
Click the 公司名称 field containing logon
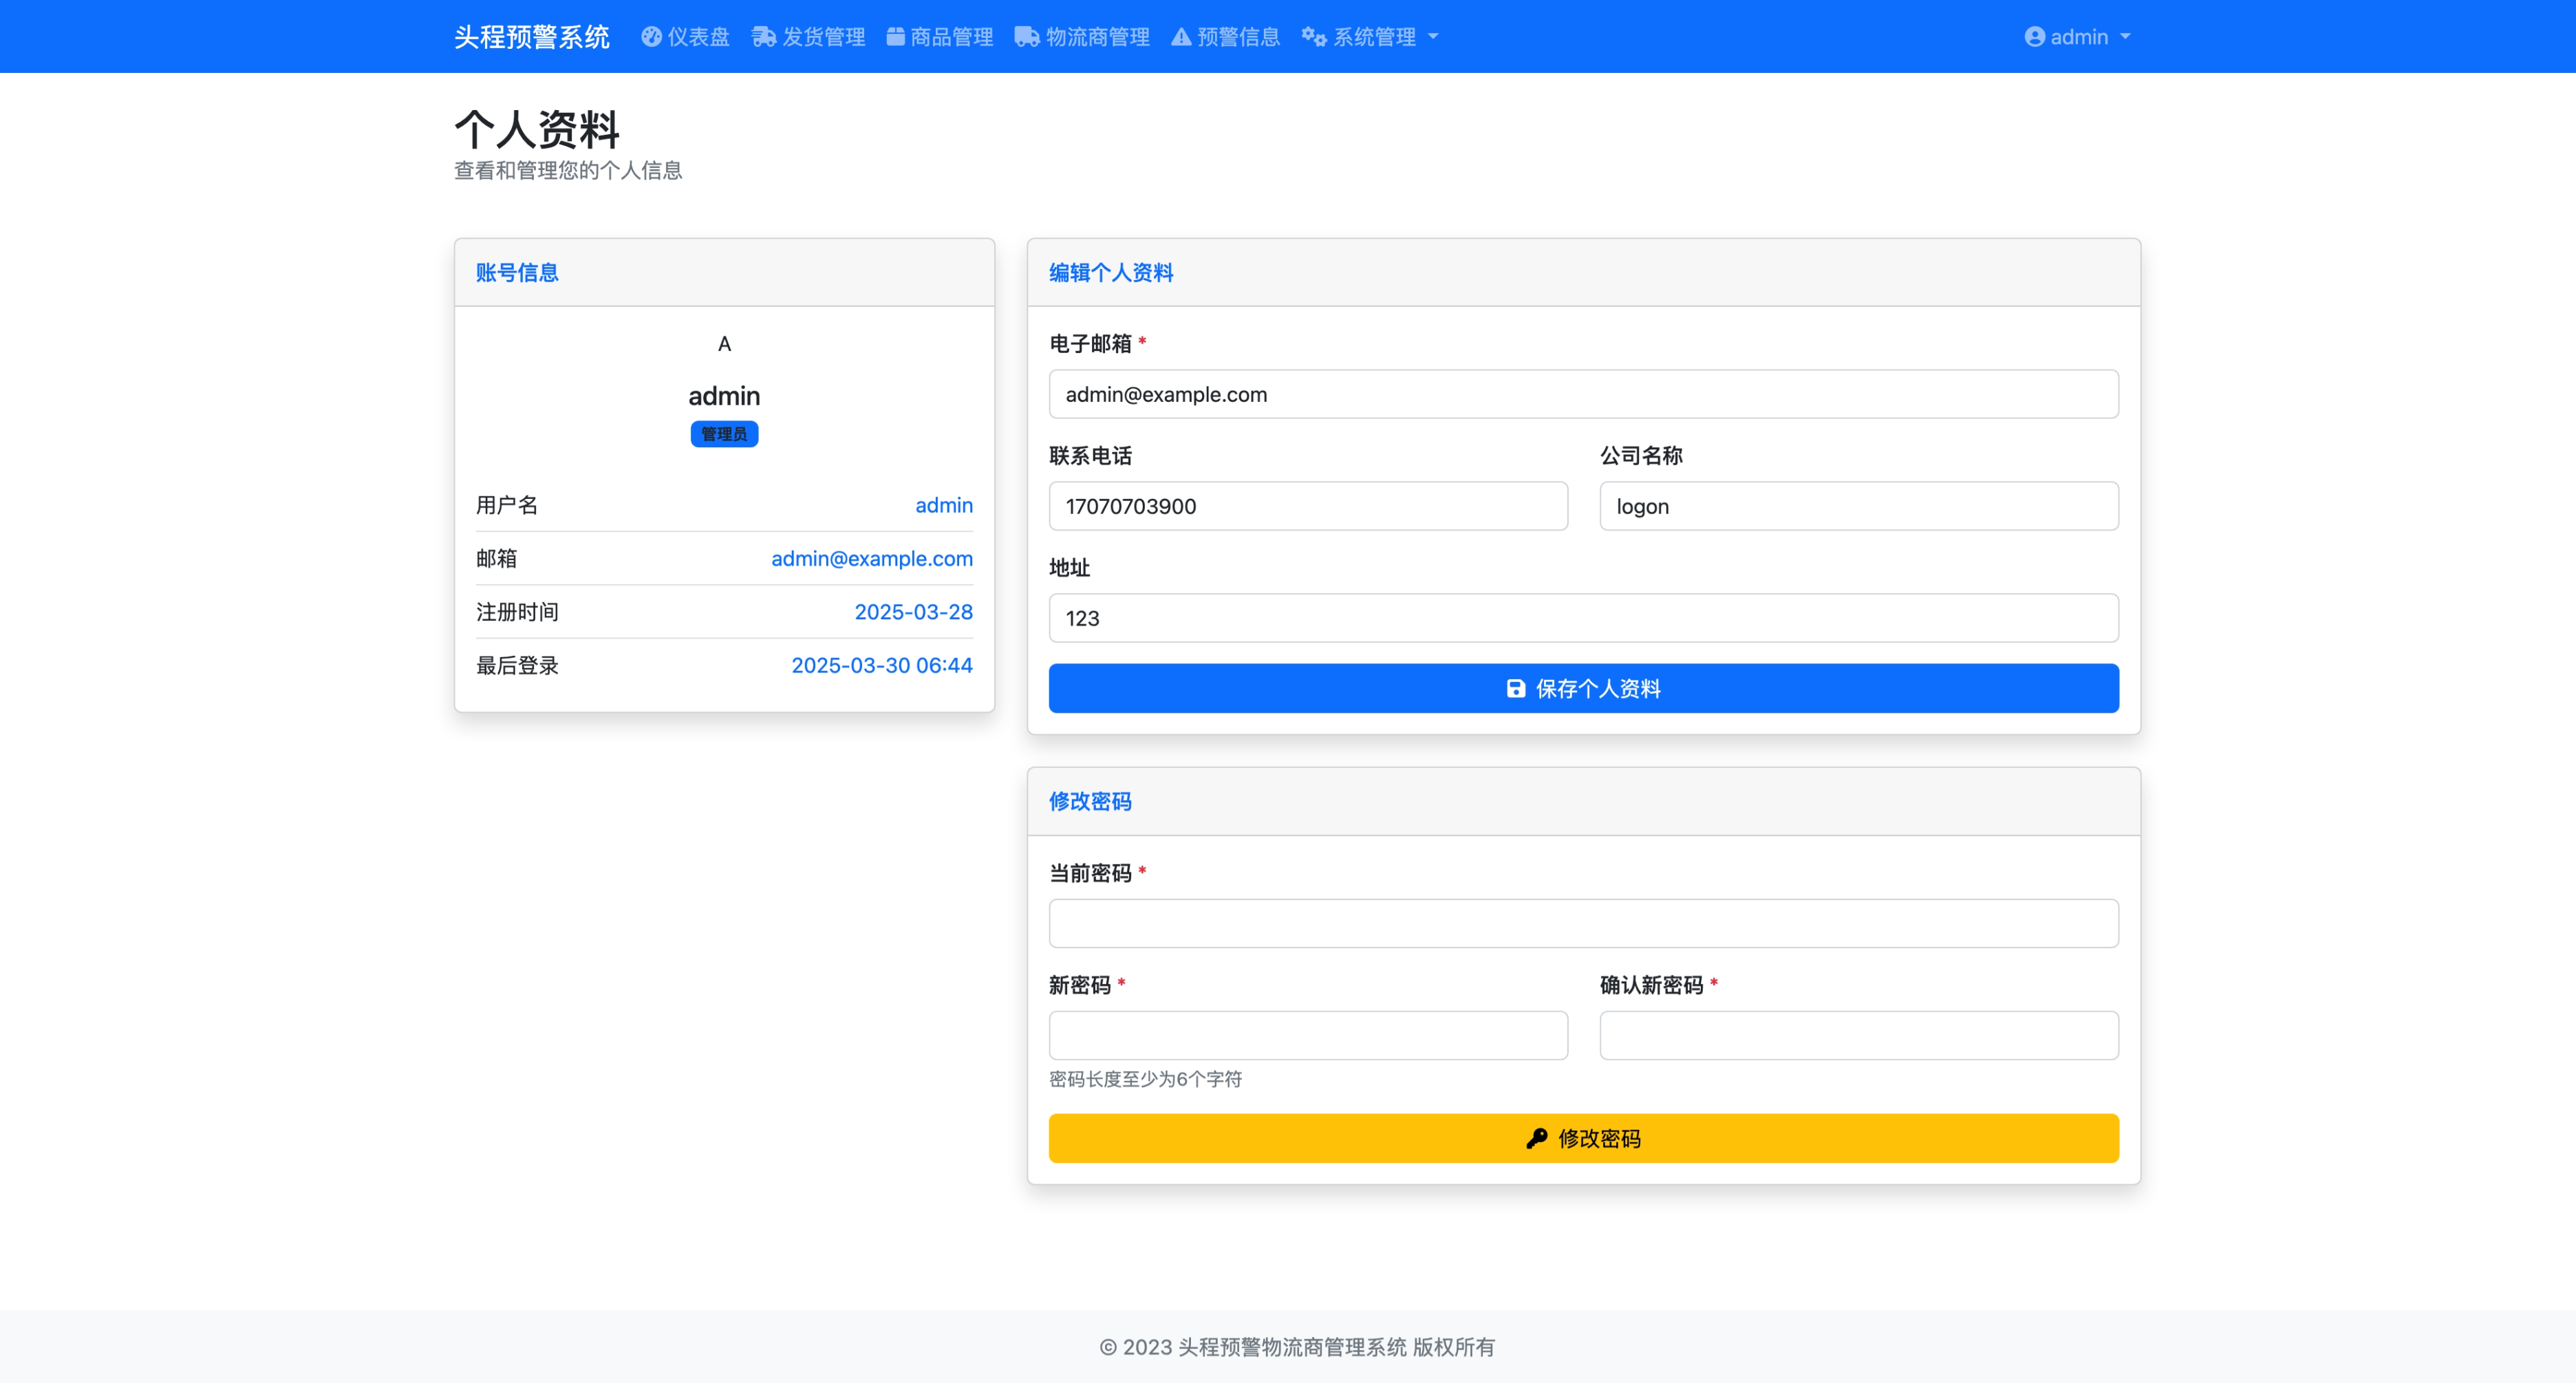pos(1858,506)
